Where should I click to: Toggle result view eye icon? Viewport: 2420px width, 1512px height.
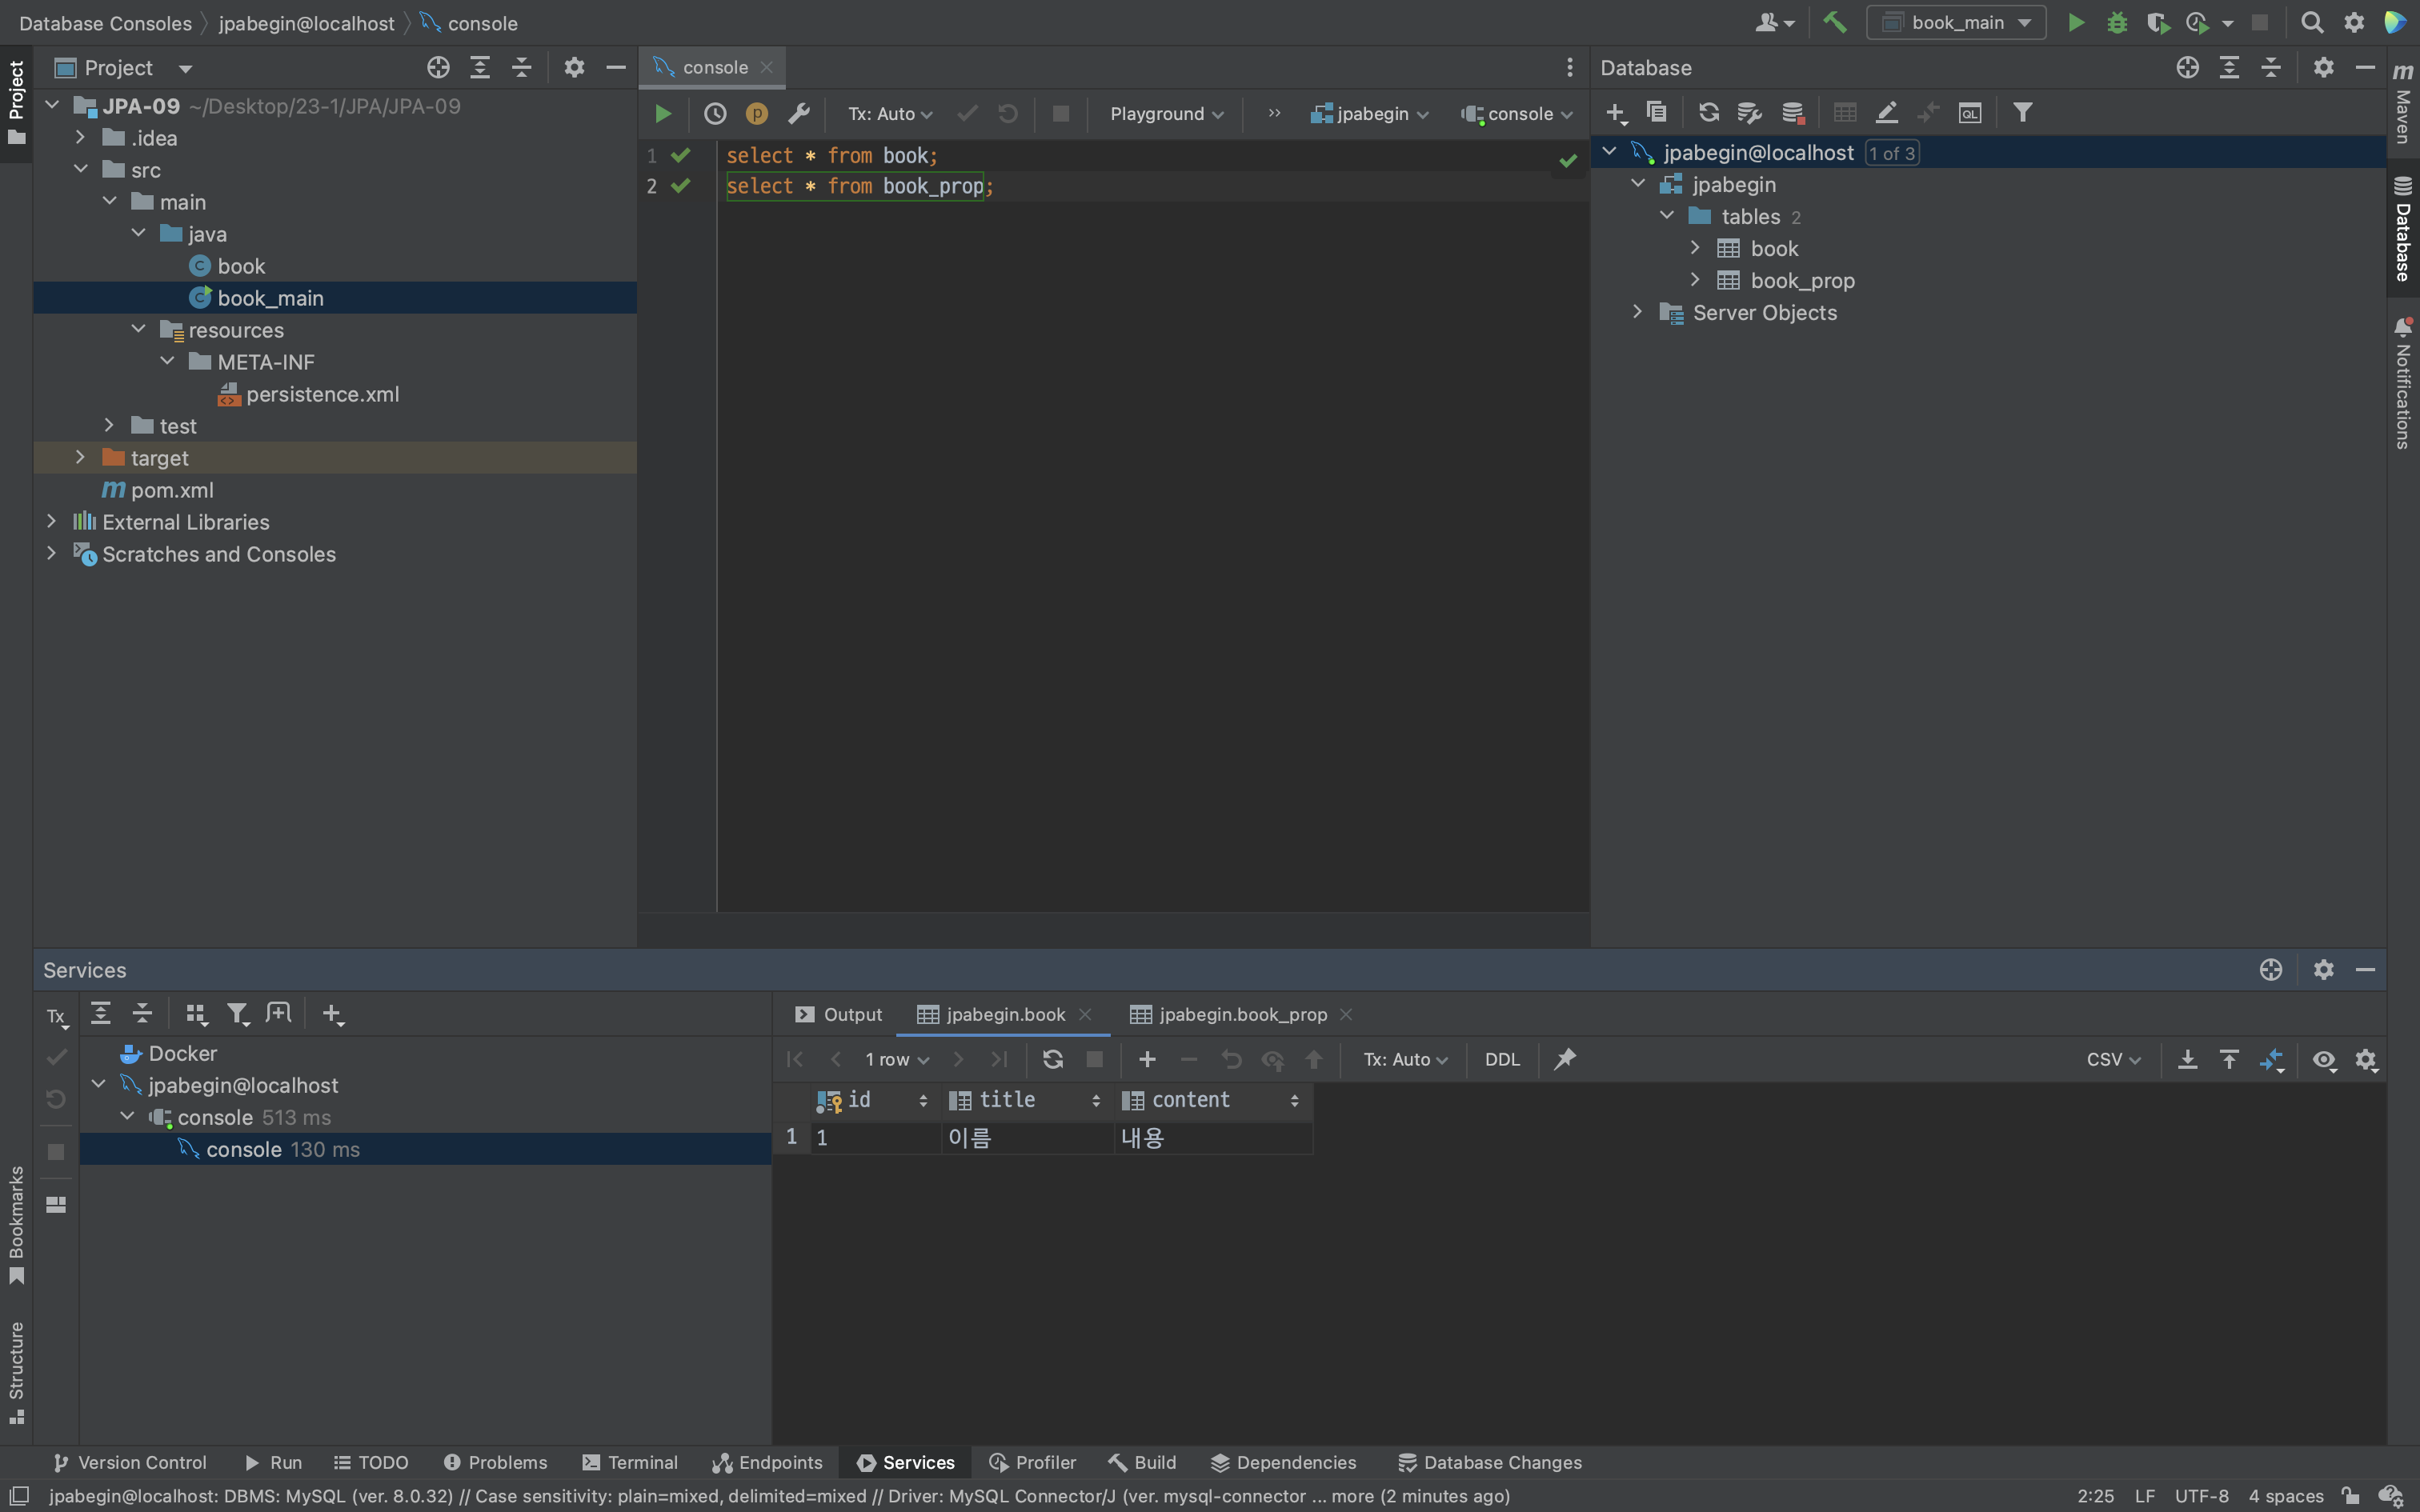(2324, 1059)
